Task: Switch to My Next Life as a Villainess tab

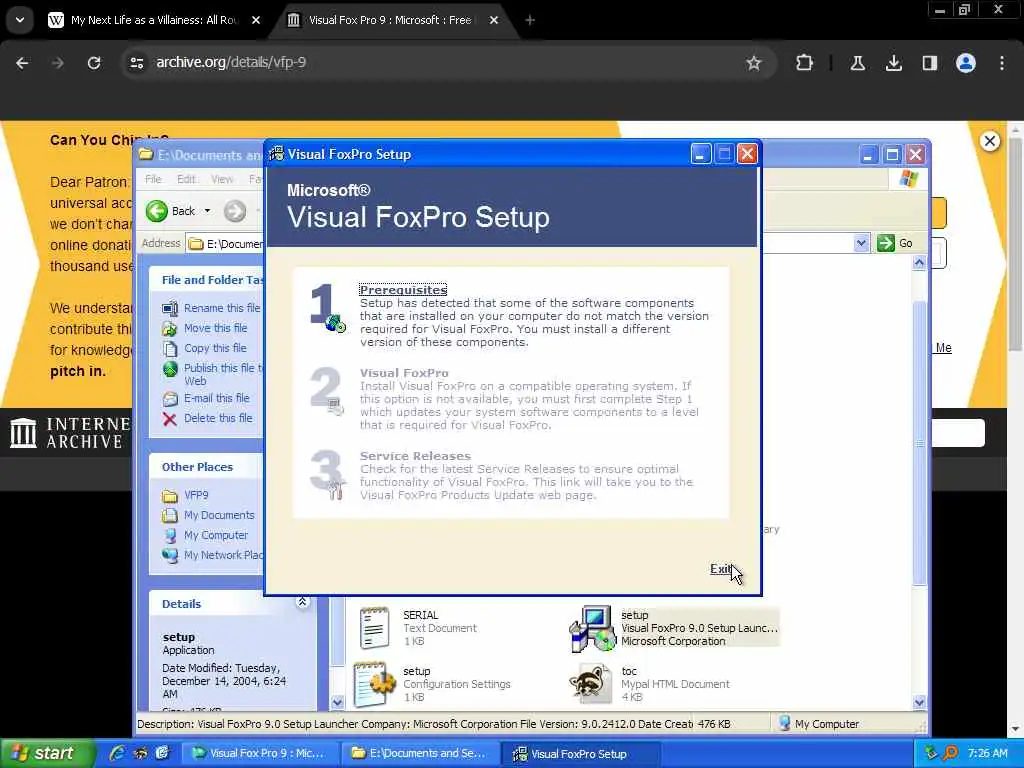Action: (x=154, y=20)
